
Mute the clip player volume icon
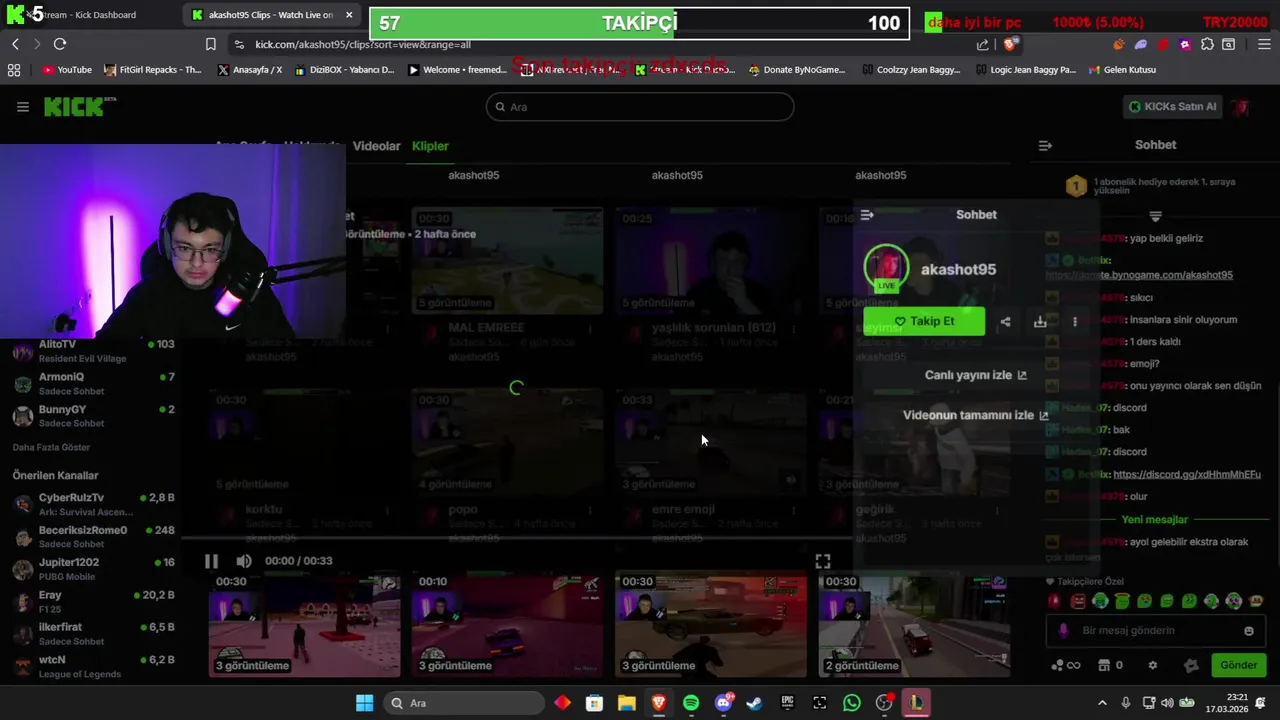point(243,561)
